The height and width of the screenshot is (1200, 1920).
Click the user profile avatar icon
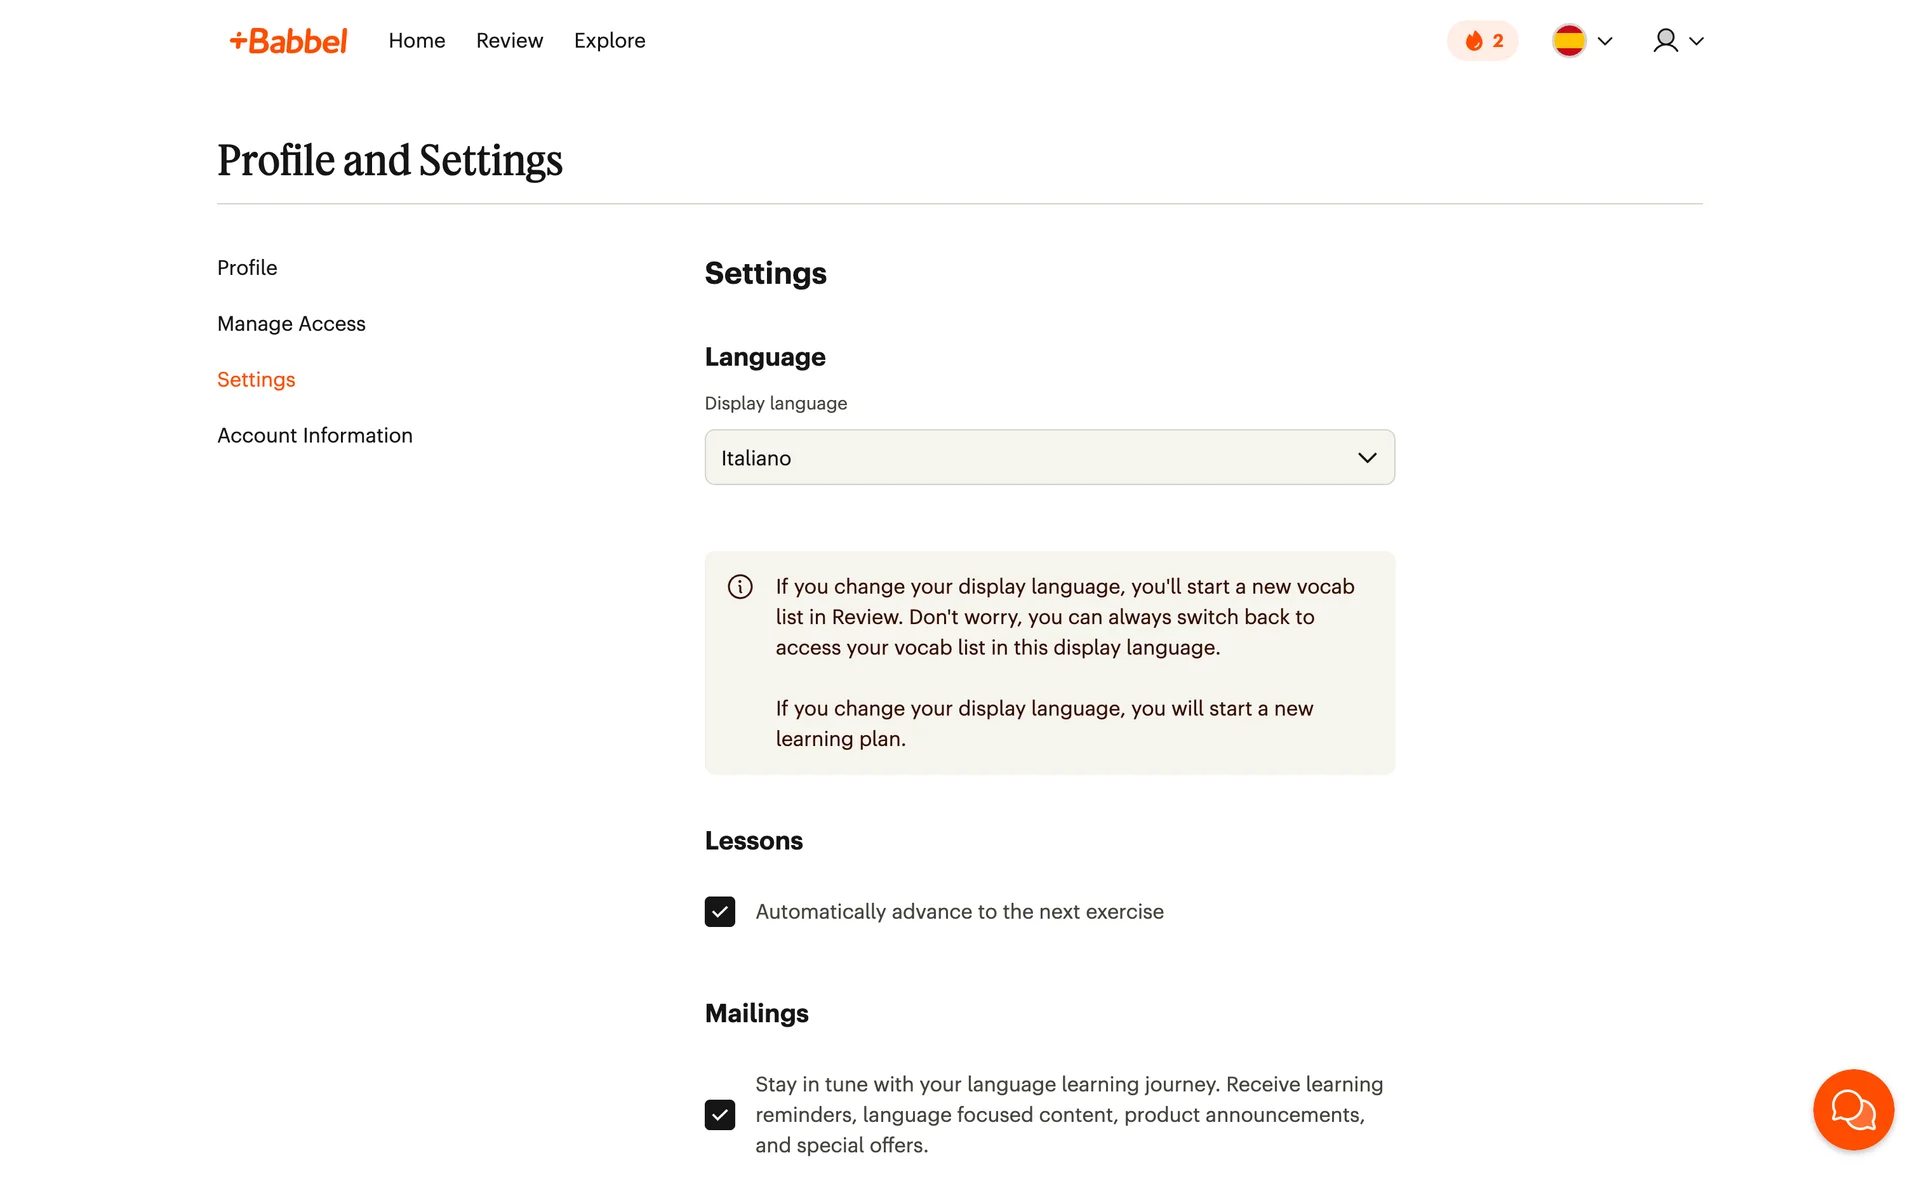(x=1665, y=41)
